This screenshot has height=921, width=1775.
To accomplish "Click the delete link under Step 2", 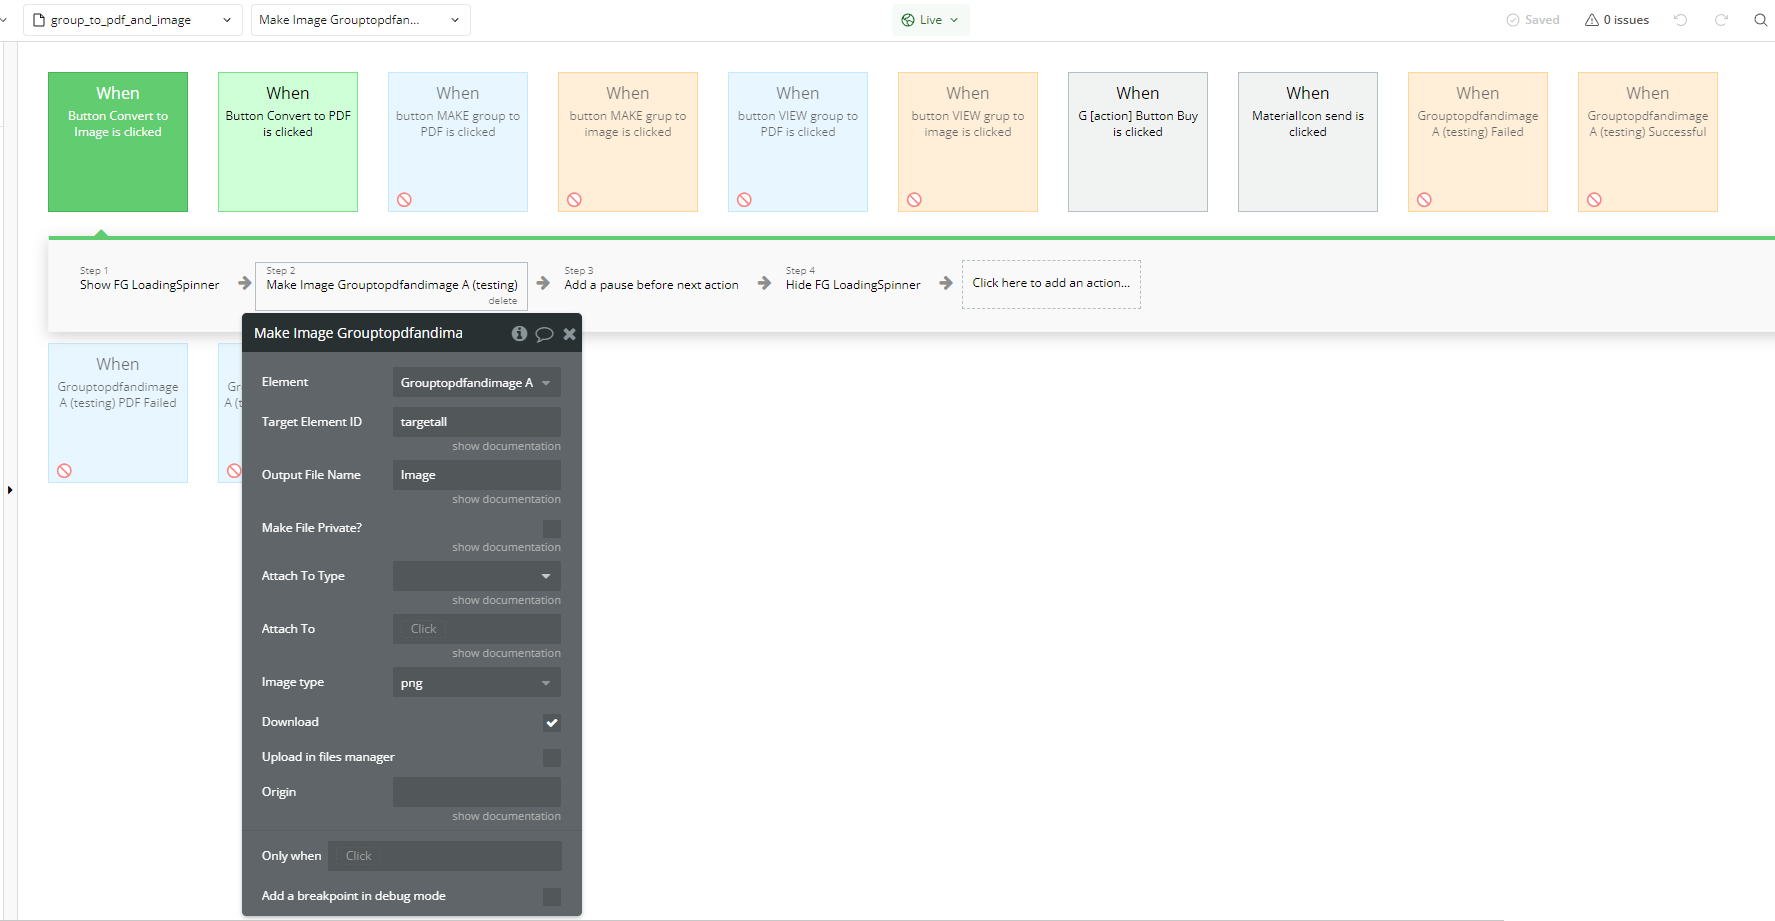I will point(502,300).
